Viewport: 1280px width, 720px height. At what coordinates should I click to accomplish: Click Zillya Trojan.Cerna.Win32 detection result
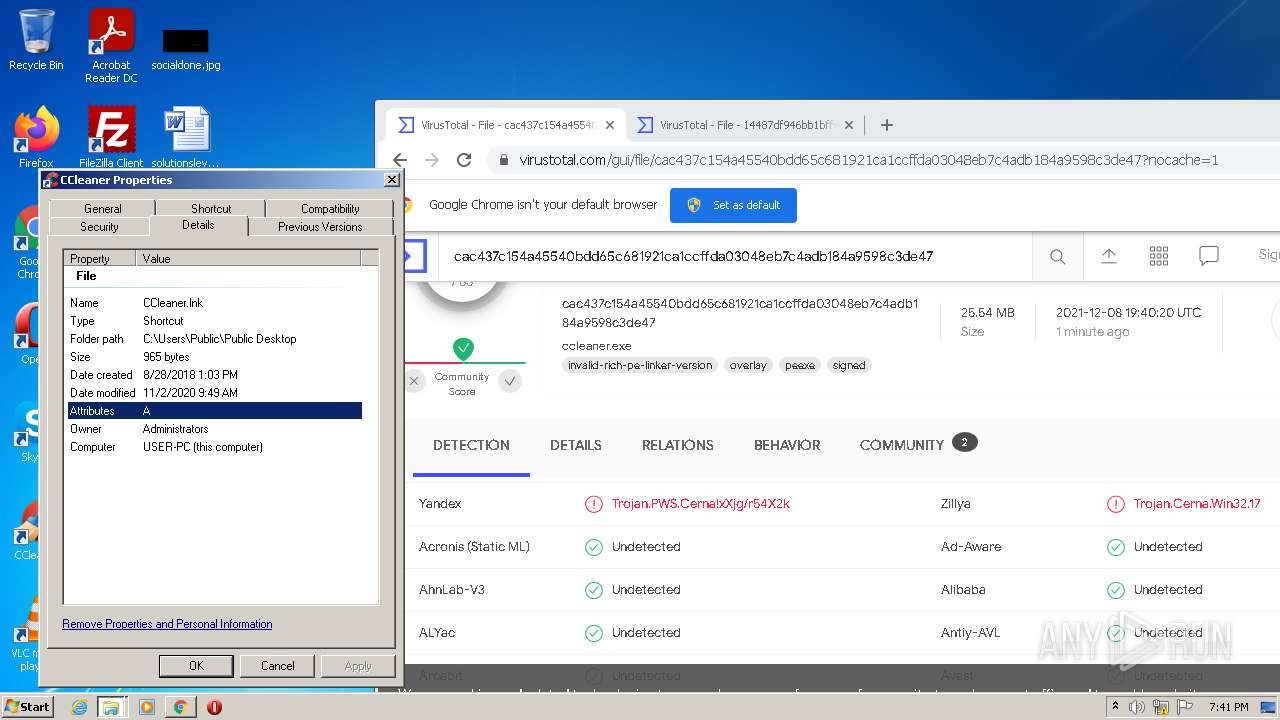(x=1197, y=504)
